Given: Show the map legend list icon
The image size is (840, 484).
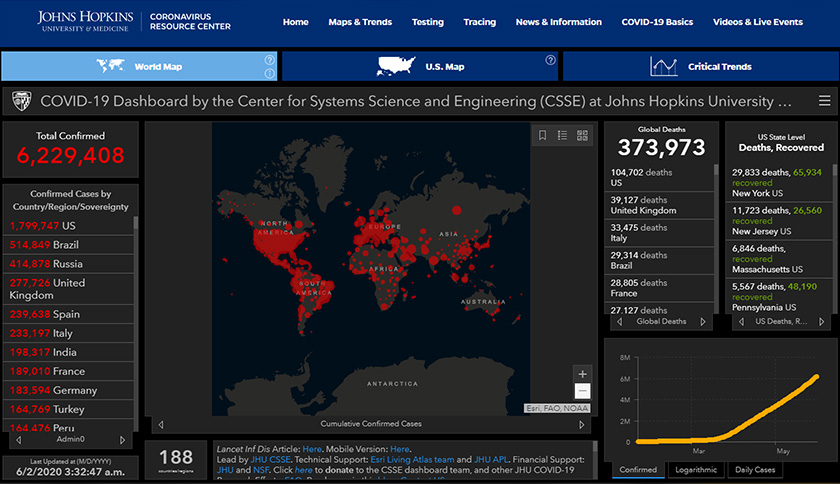Looking at the screenshot, I should (x=562, y=135).
